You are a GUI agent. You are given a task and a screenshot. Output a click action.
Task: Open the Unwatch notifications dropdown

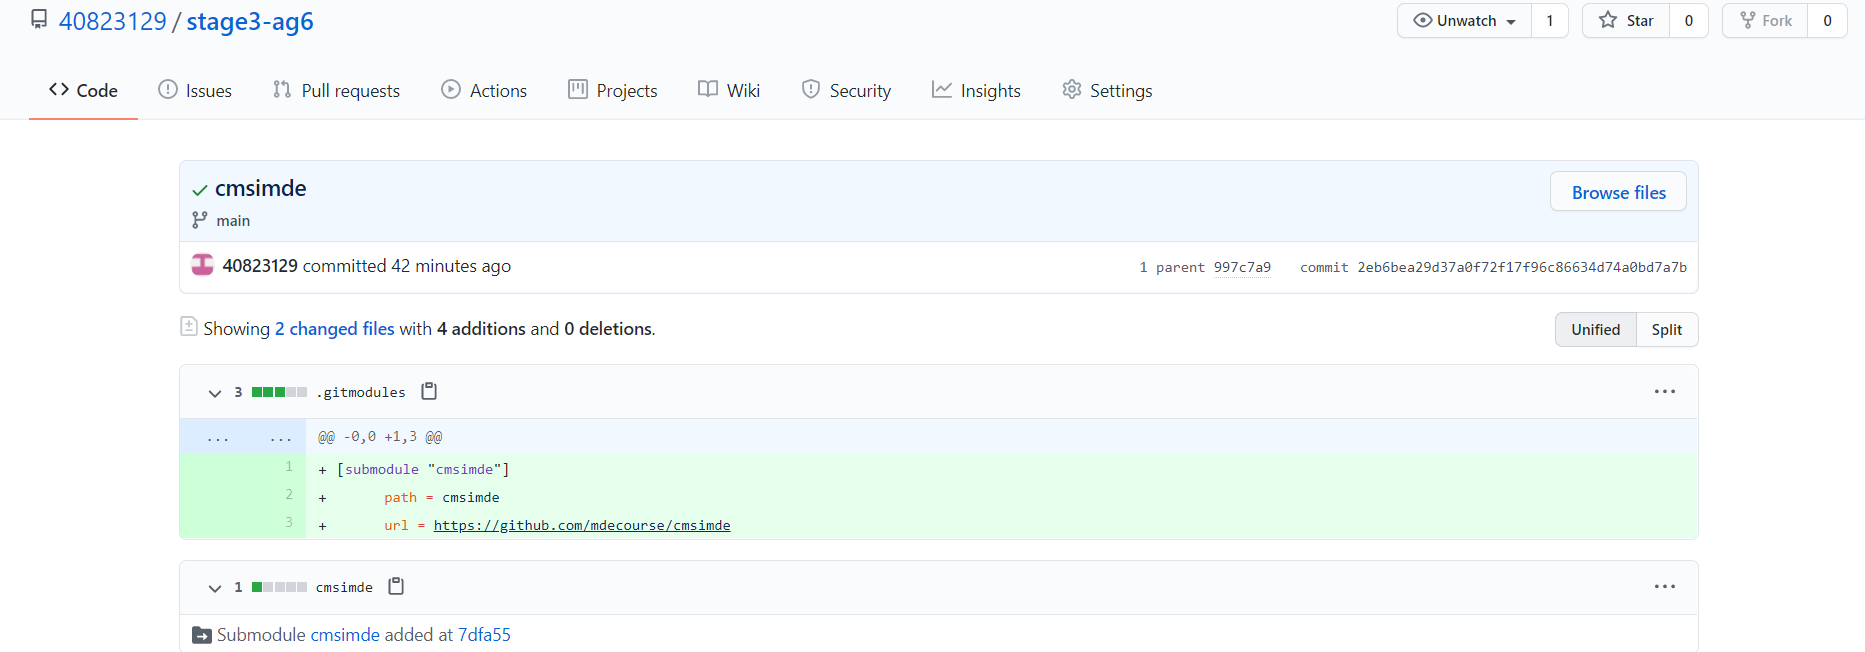[x=1465, y=21]
